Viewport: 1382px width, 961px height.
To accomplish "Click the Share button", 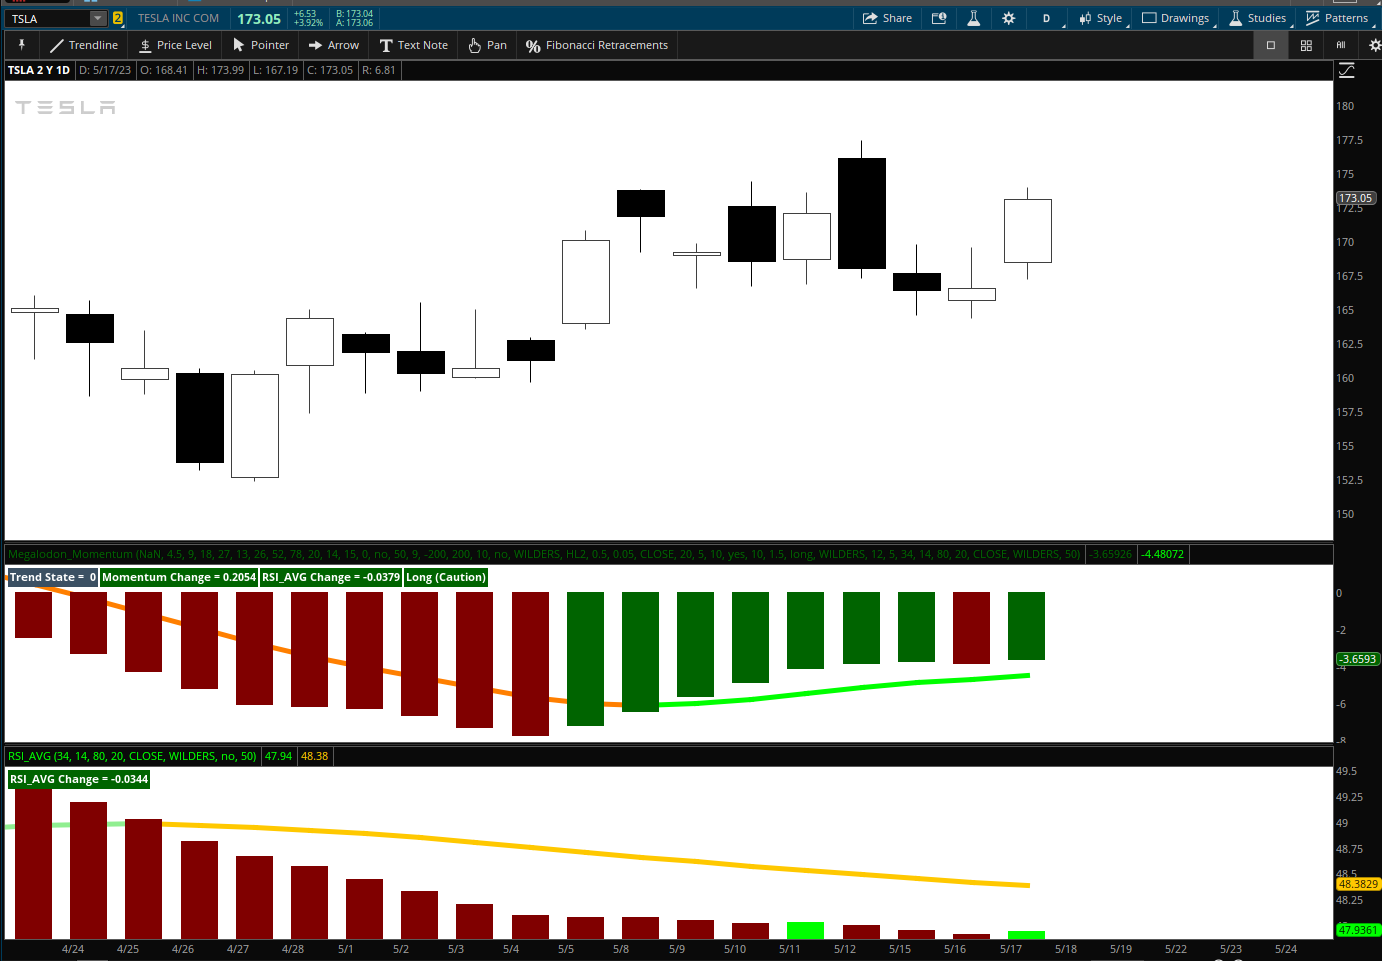I will [887, 18].
